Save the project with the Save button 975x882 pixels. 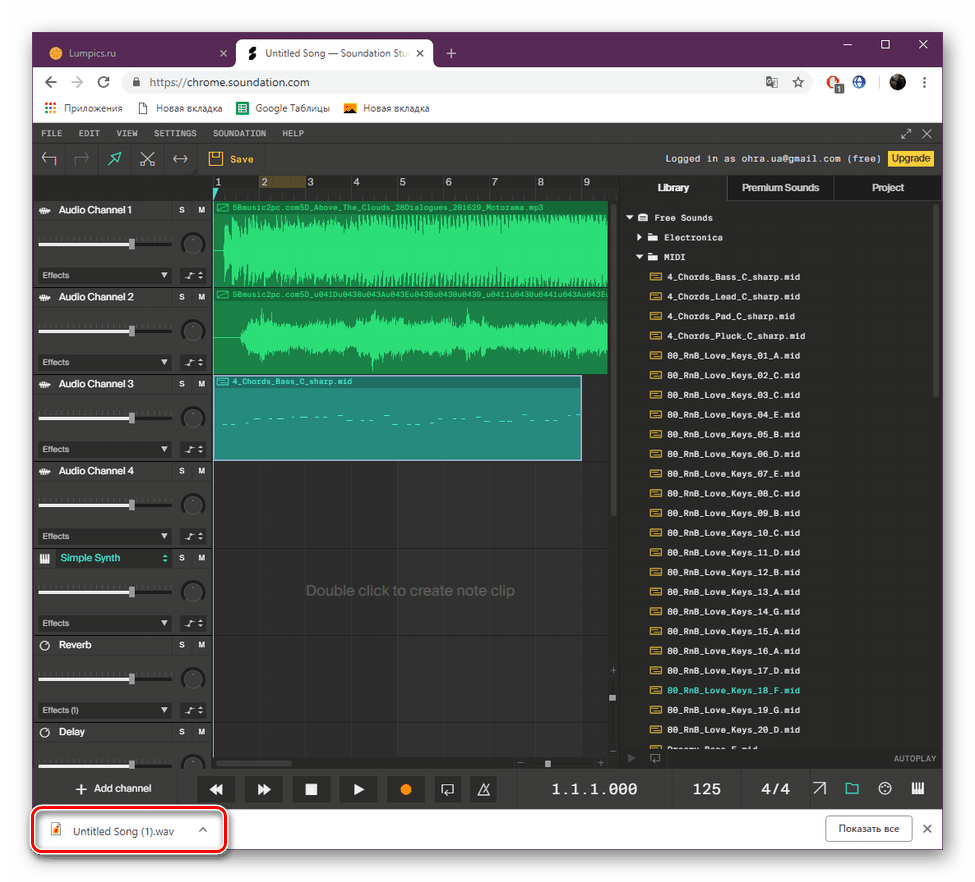(231, 158)
